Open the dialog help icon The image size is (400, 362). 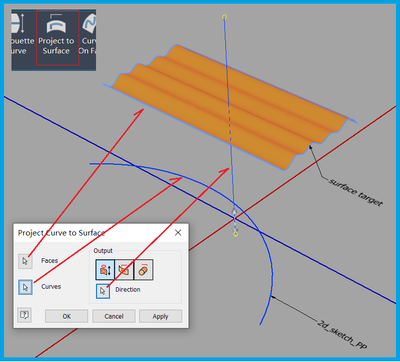tap(24, 315)
